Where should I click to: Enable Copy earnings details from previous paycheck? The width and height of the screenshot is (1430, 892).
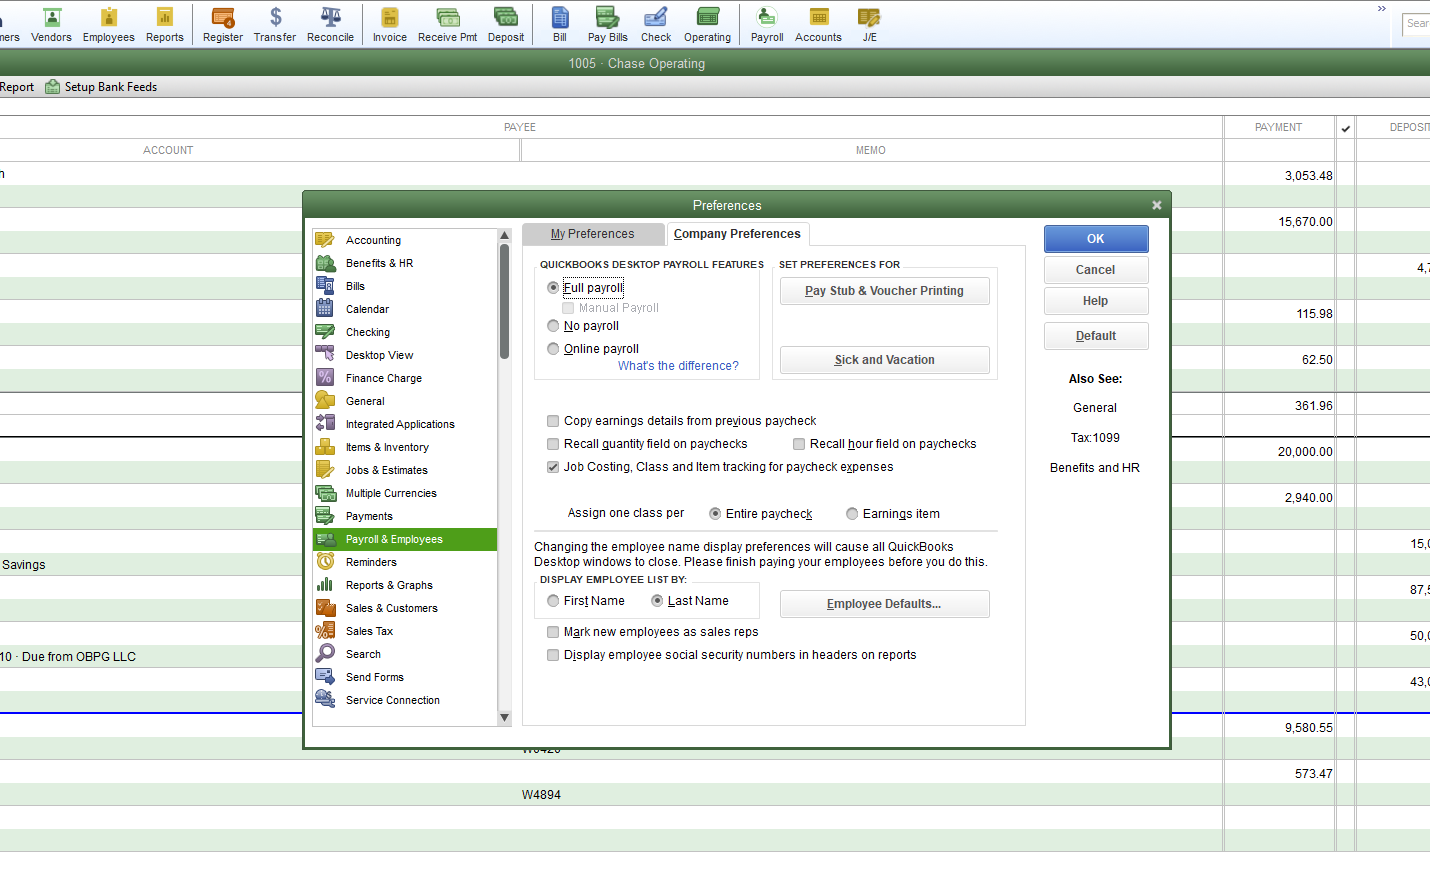click(x=553, y=421)
